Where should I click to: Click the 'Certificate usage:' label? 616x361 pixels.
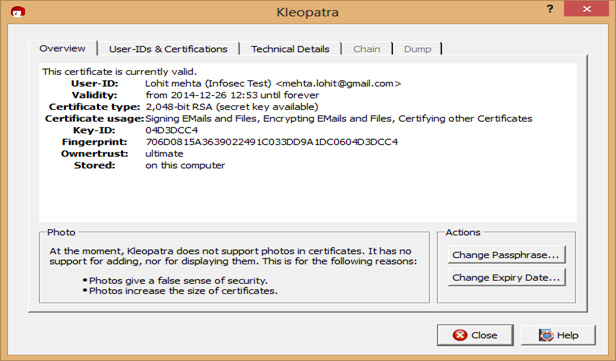click(94, 119)
